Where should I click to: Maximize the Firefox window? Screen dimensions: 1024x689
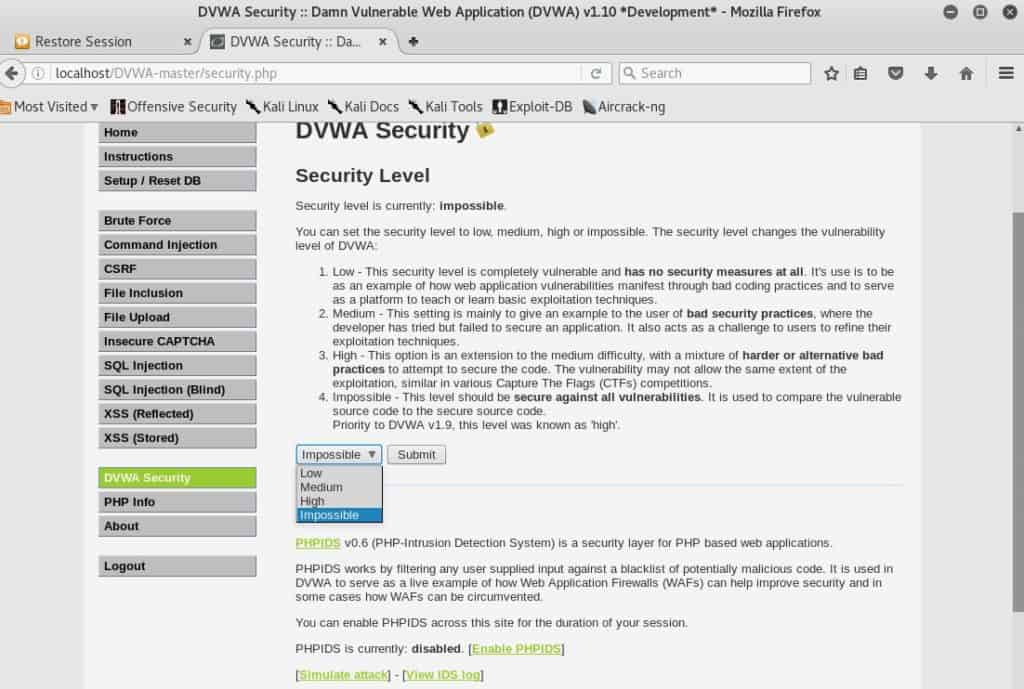(980, 12)
